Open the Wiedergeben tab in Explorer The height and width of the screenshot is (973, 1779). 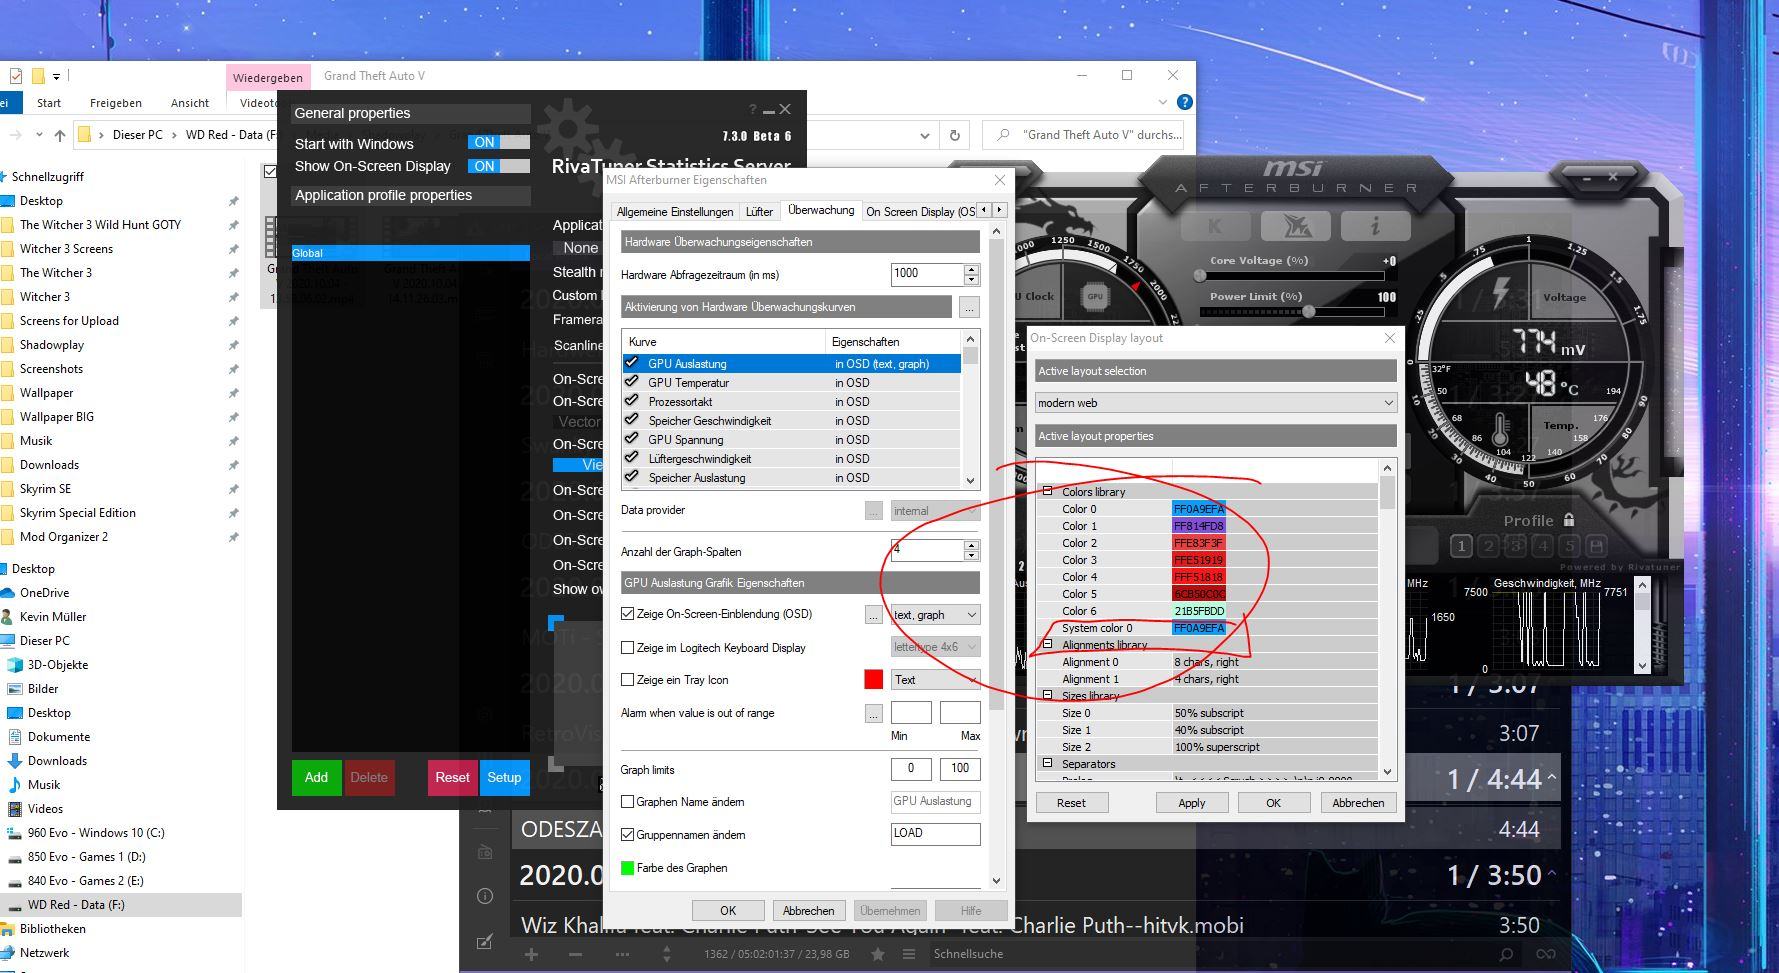tap(267, 78)
